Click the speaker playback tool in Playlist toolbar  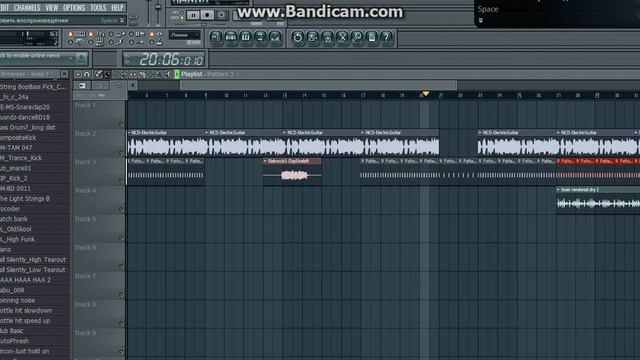click(167, 74)
